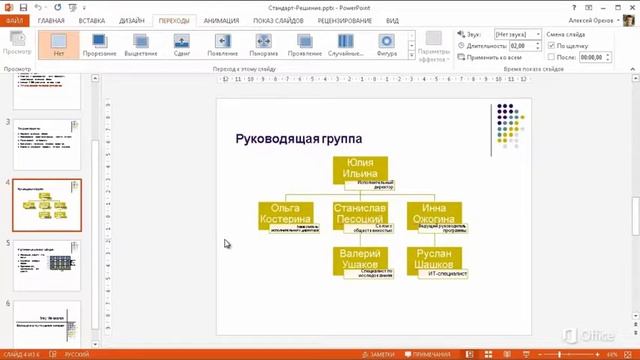Switch to Reading view in status bar
640x360 pixels.
tap(507, 354)
